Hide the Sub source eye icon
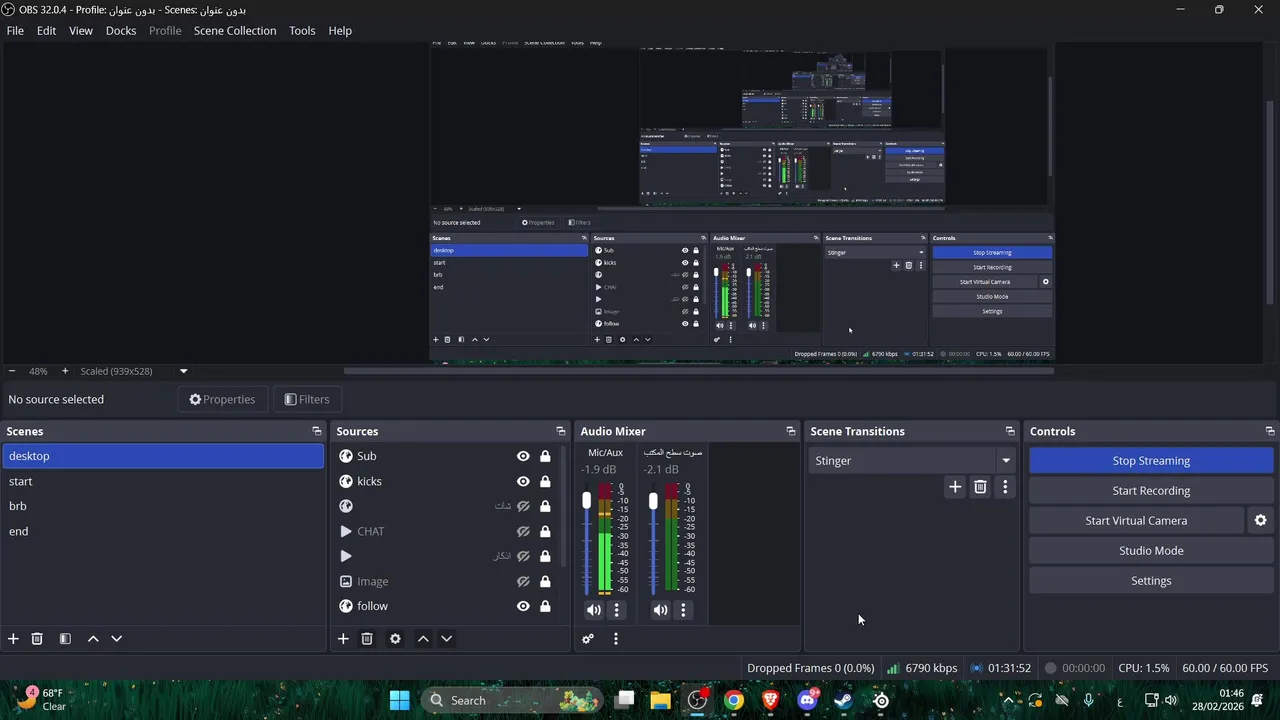This screenshot has height=720, width=1280. (523, 456)
